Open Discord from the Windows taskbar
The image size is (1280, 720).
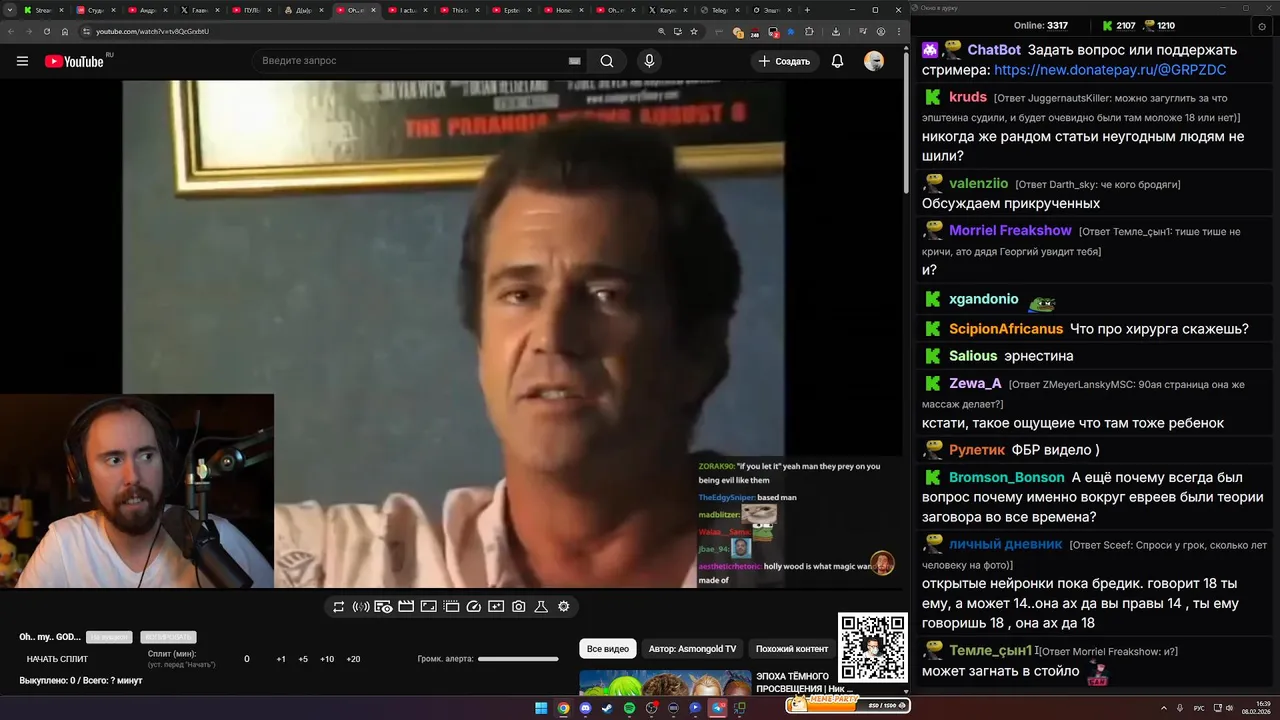tap(585, 708)
